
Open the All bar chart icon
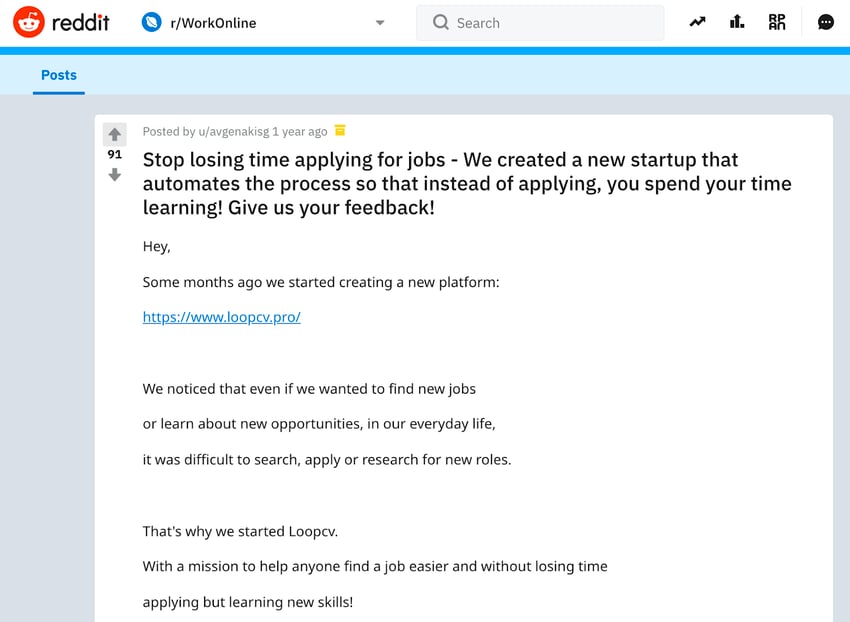(737, 22)
